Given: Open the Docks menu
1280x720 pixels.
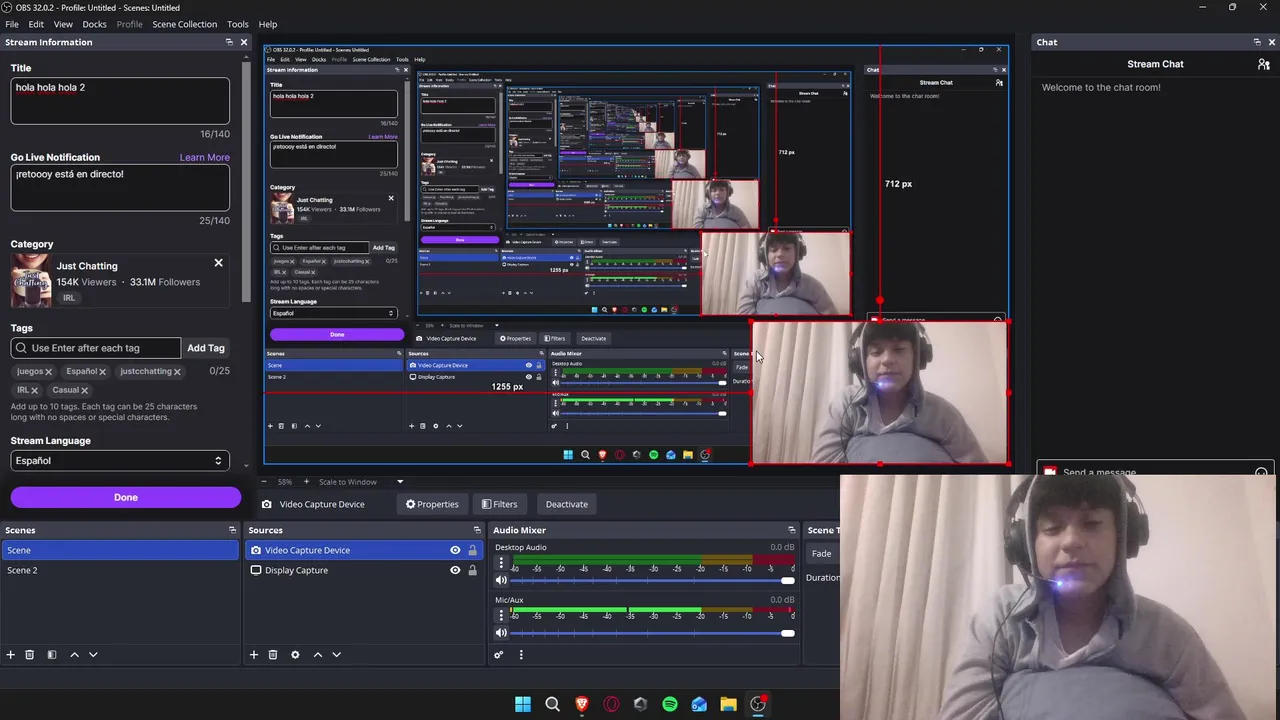Looking at the screenshot, I should (94, 24).
